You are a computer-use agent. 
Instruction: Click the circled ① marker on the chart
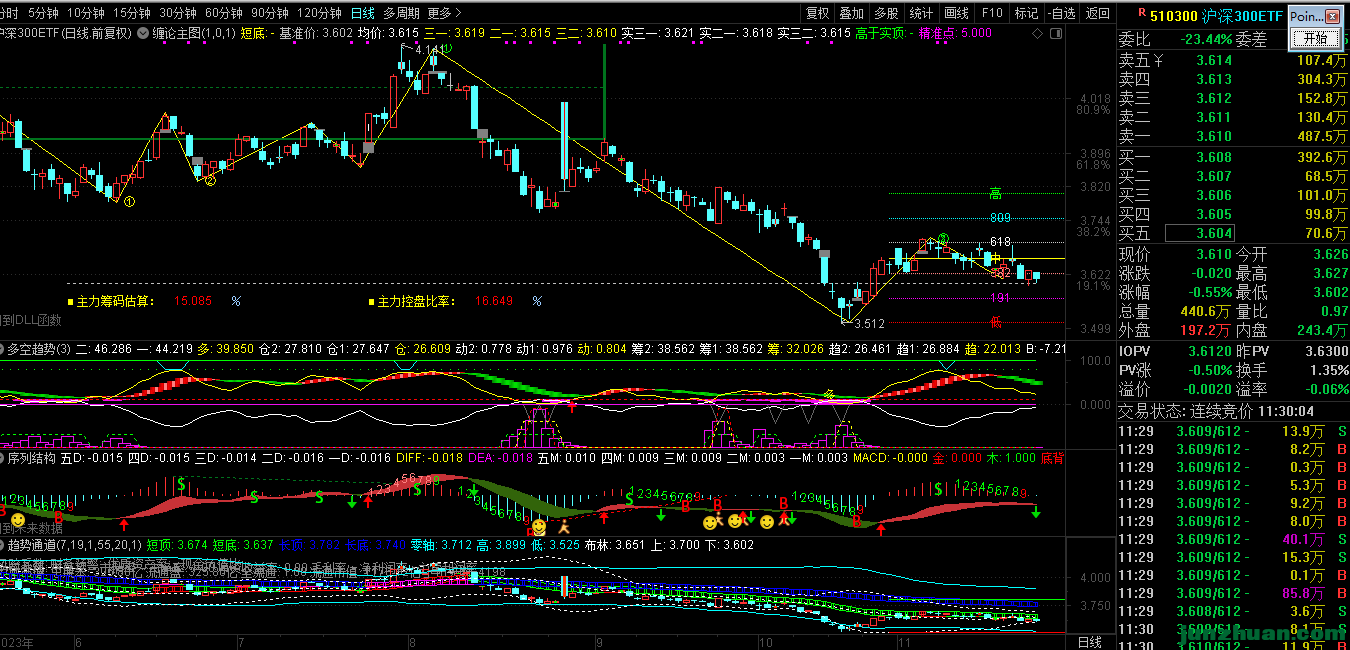coord(130,202)
